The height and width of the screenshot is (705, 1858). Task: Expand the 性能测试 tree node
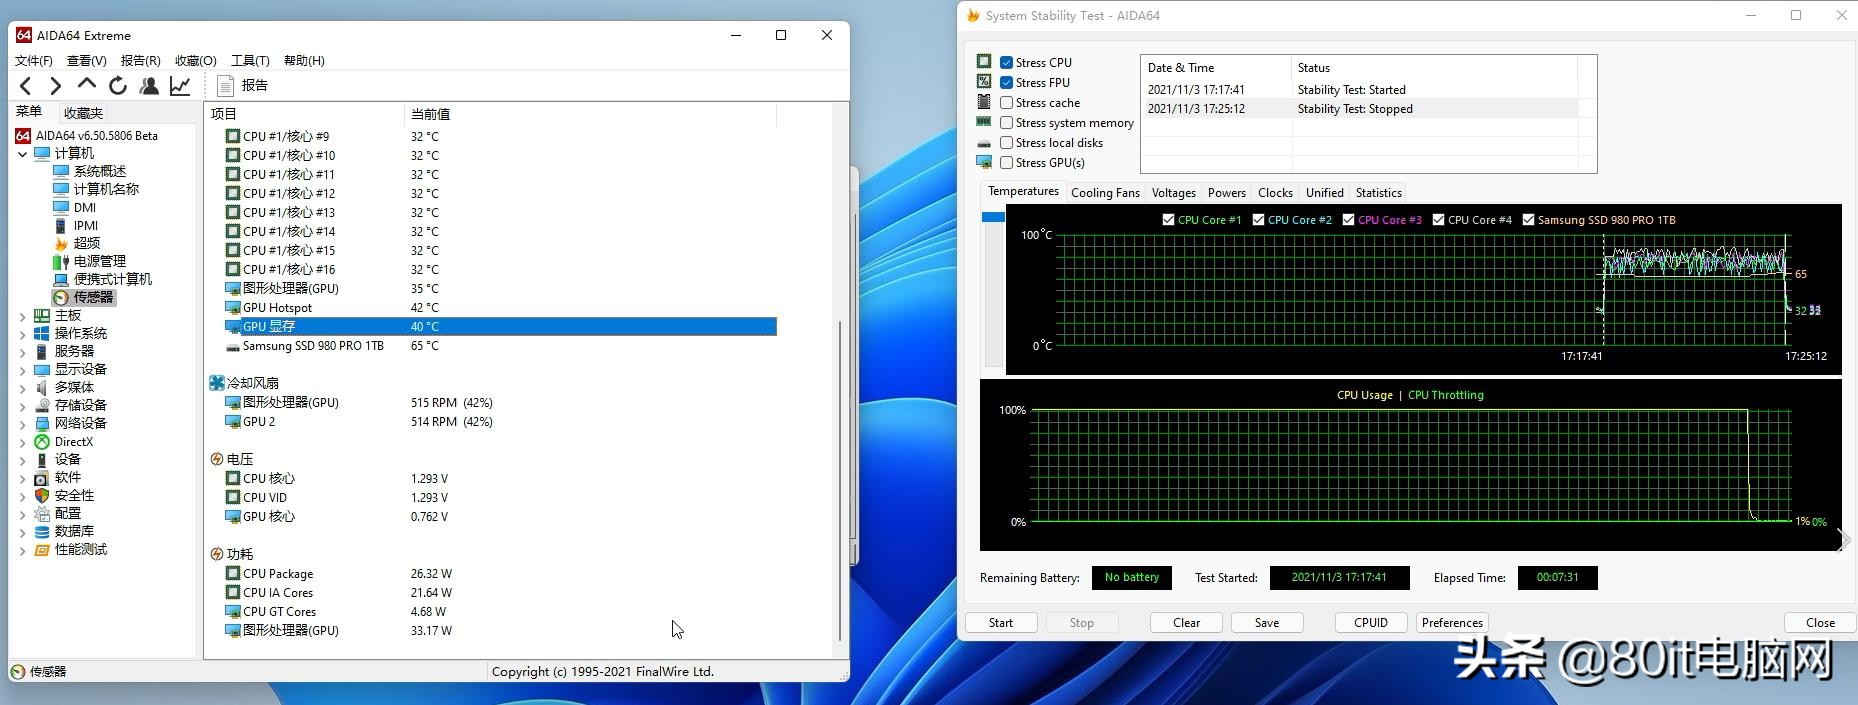point(22,550)
